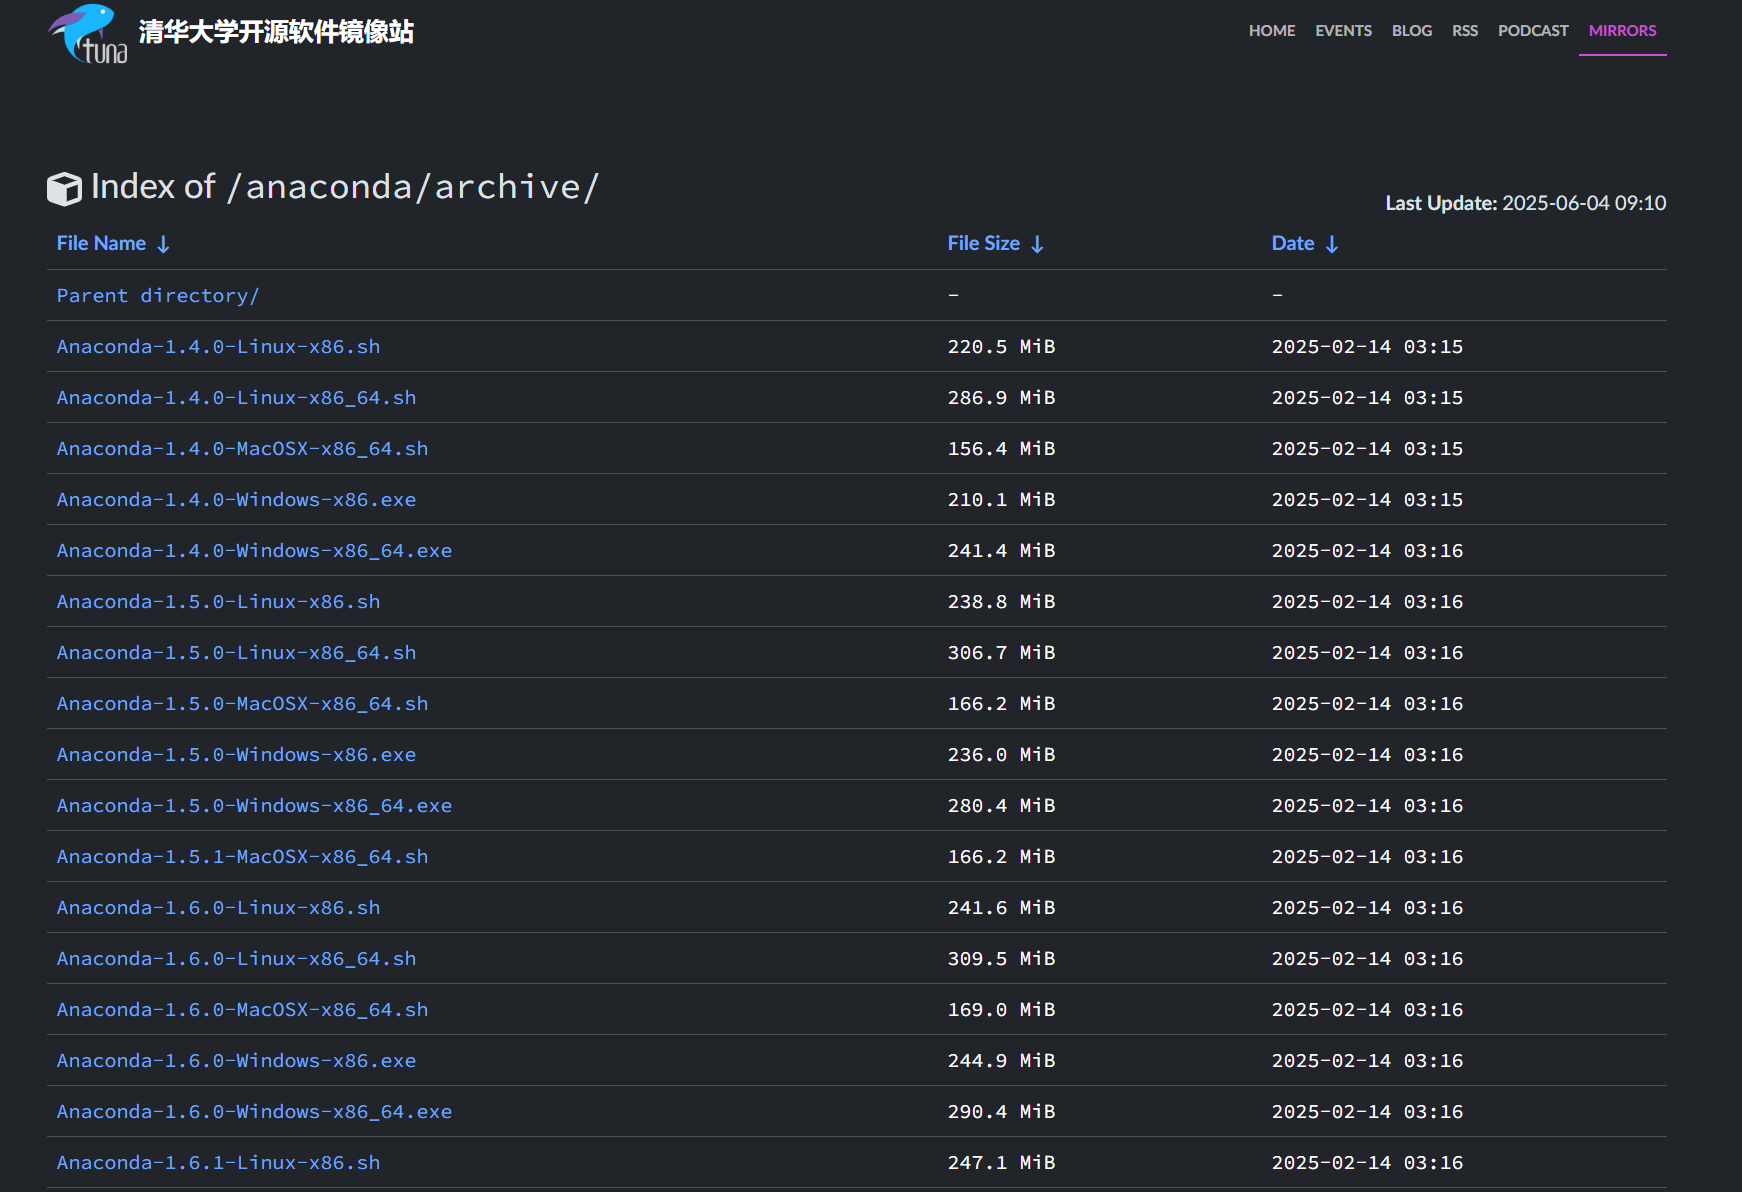Select the Date column header dropdown arrow

[x=1331, y=243]
